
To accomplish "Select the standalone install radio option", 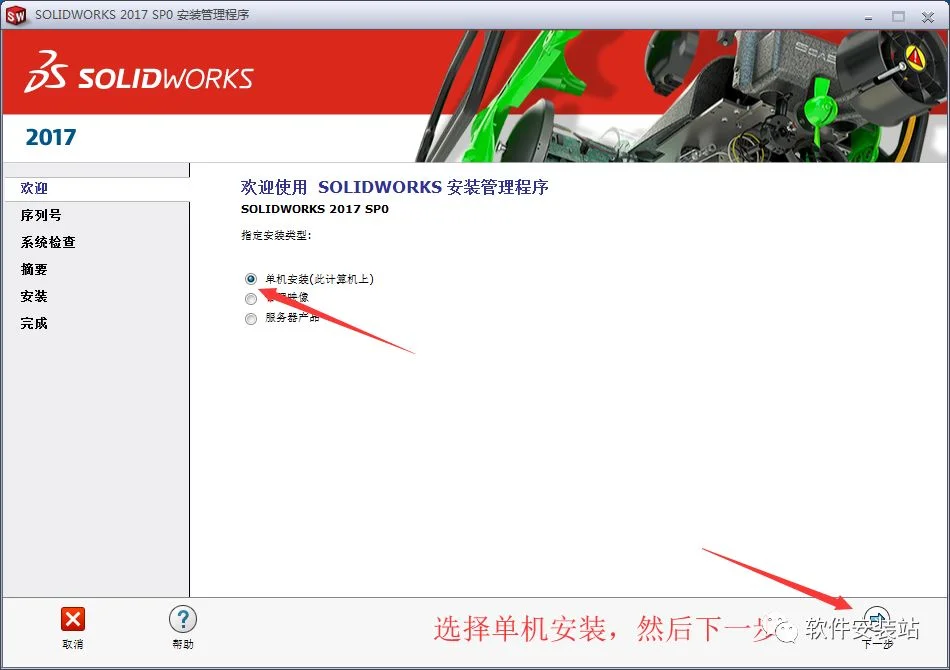I will (251, 279).
